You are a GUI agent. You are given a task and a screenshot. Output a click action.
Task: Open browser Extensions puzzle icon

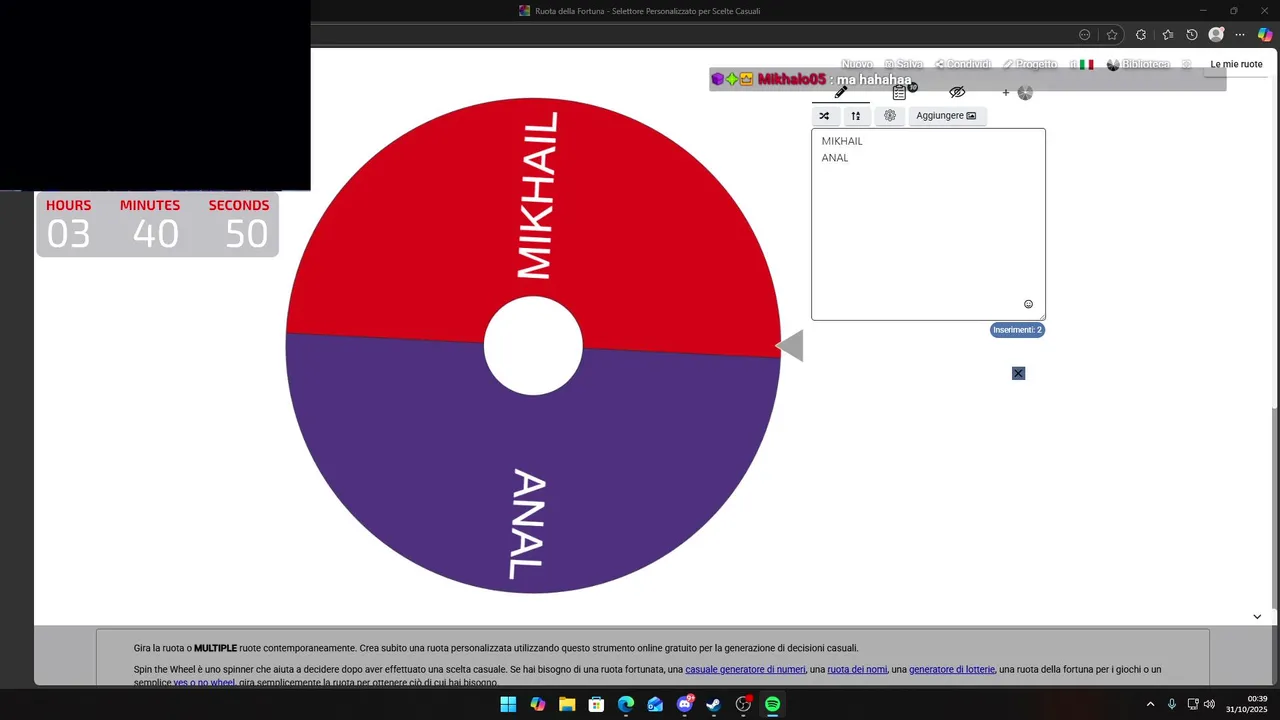1141,34
